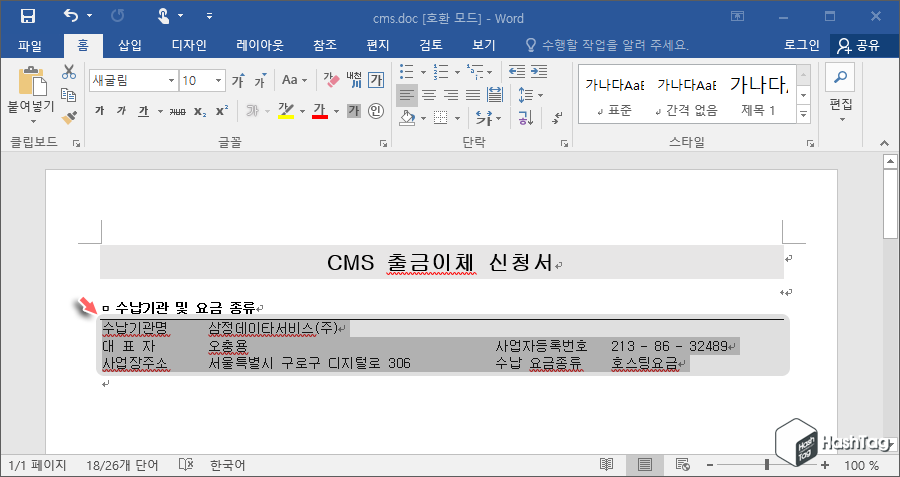900x477 pixels.
Task: Click the 로그인 link
Action: pyautogui.click(x=801, y=45)
